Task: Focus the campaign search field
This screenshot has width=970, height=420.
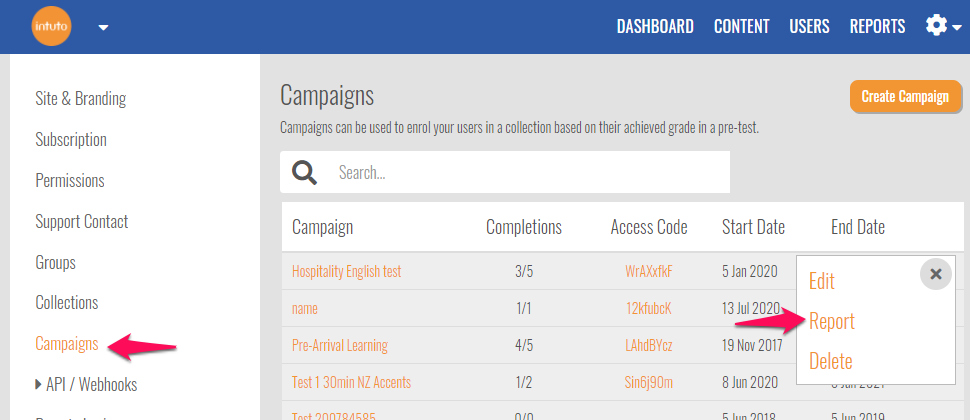Action: [x=530, y=172]
